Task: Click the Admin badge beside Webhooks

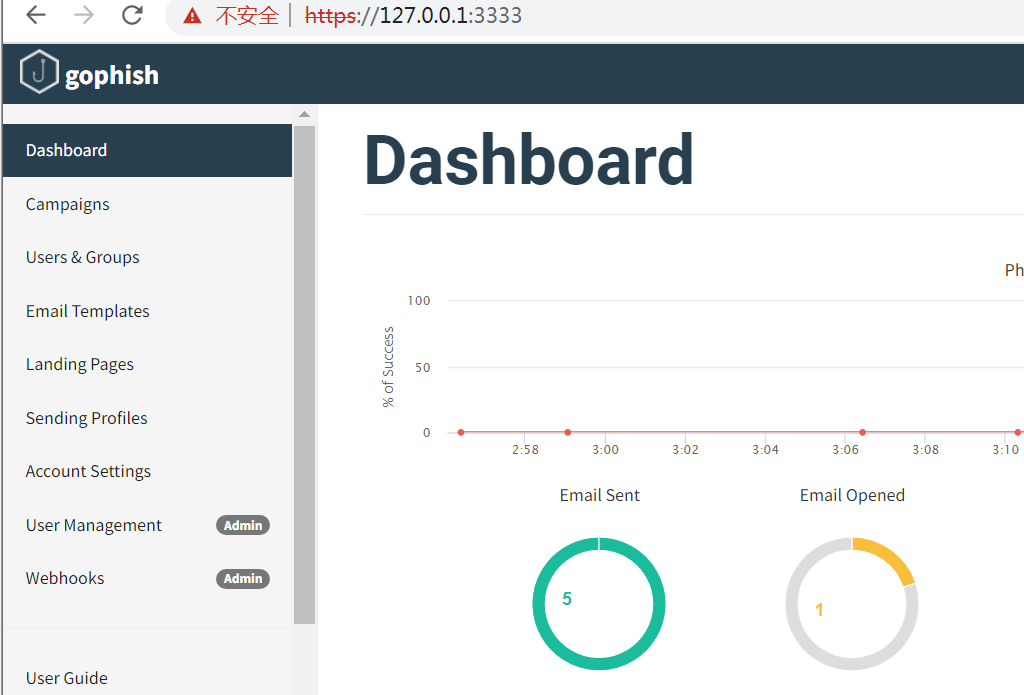Action: coord(243,579)
